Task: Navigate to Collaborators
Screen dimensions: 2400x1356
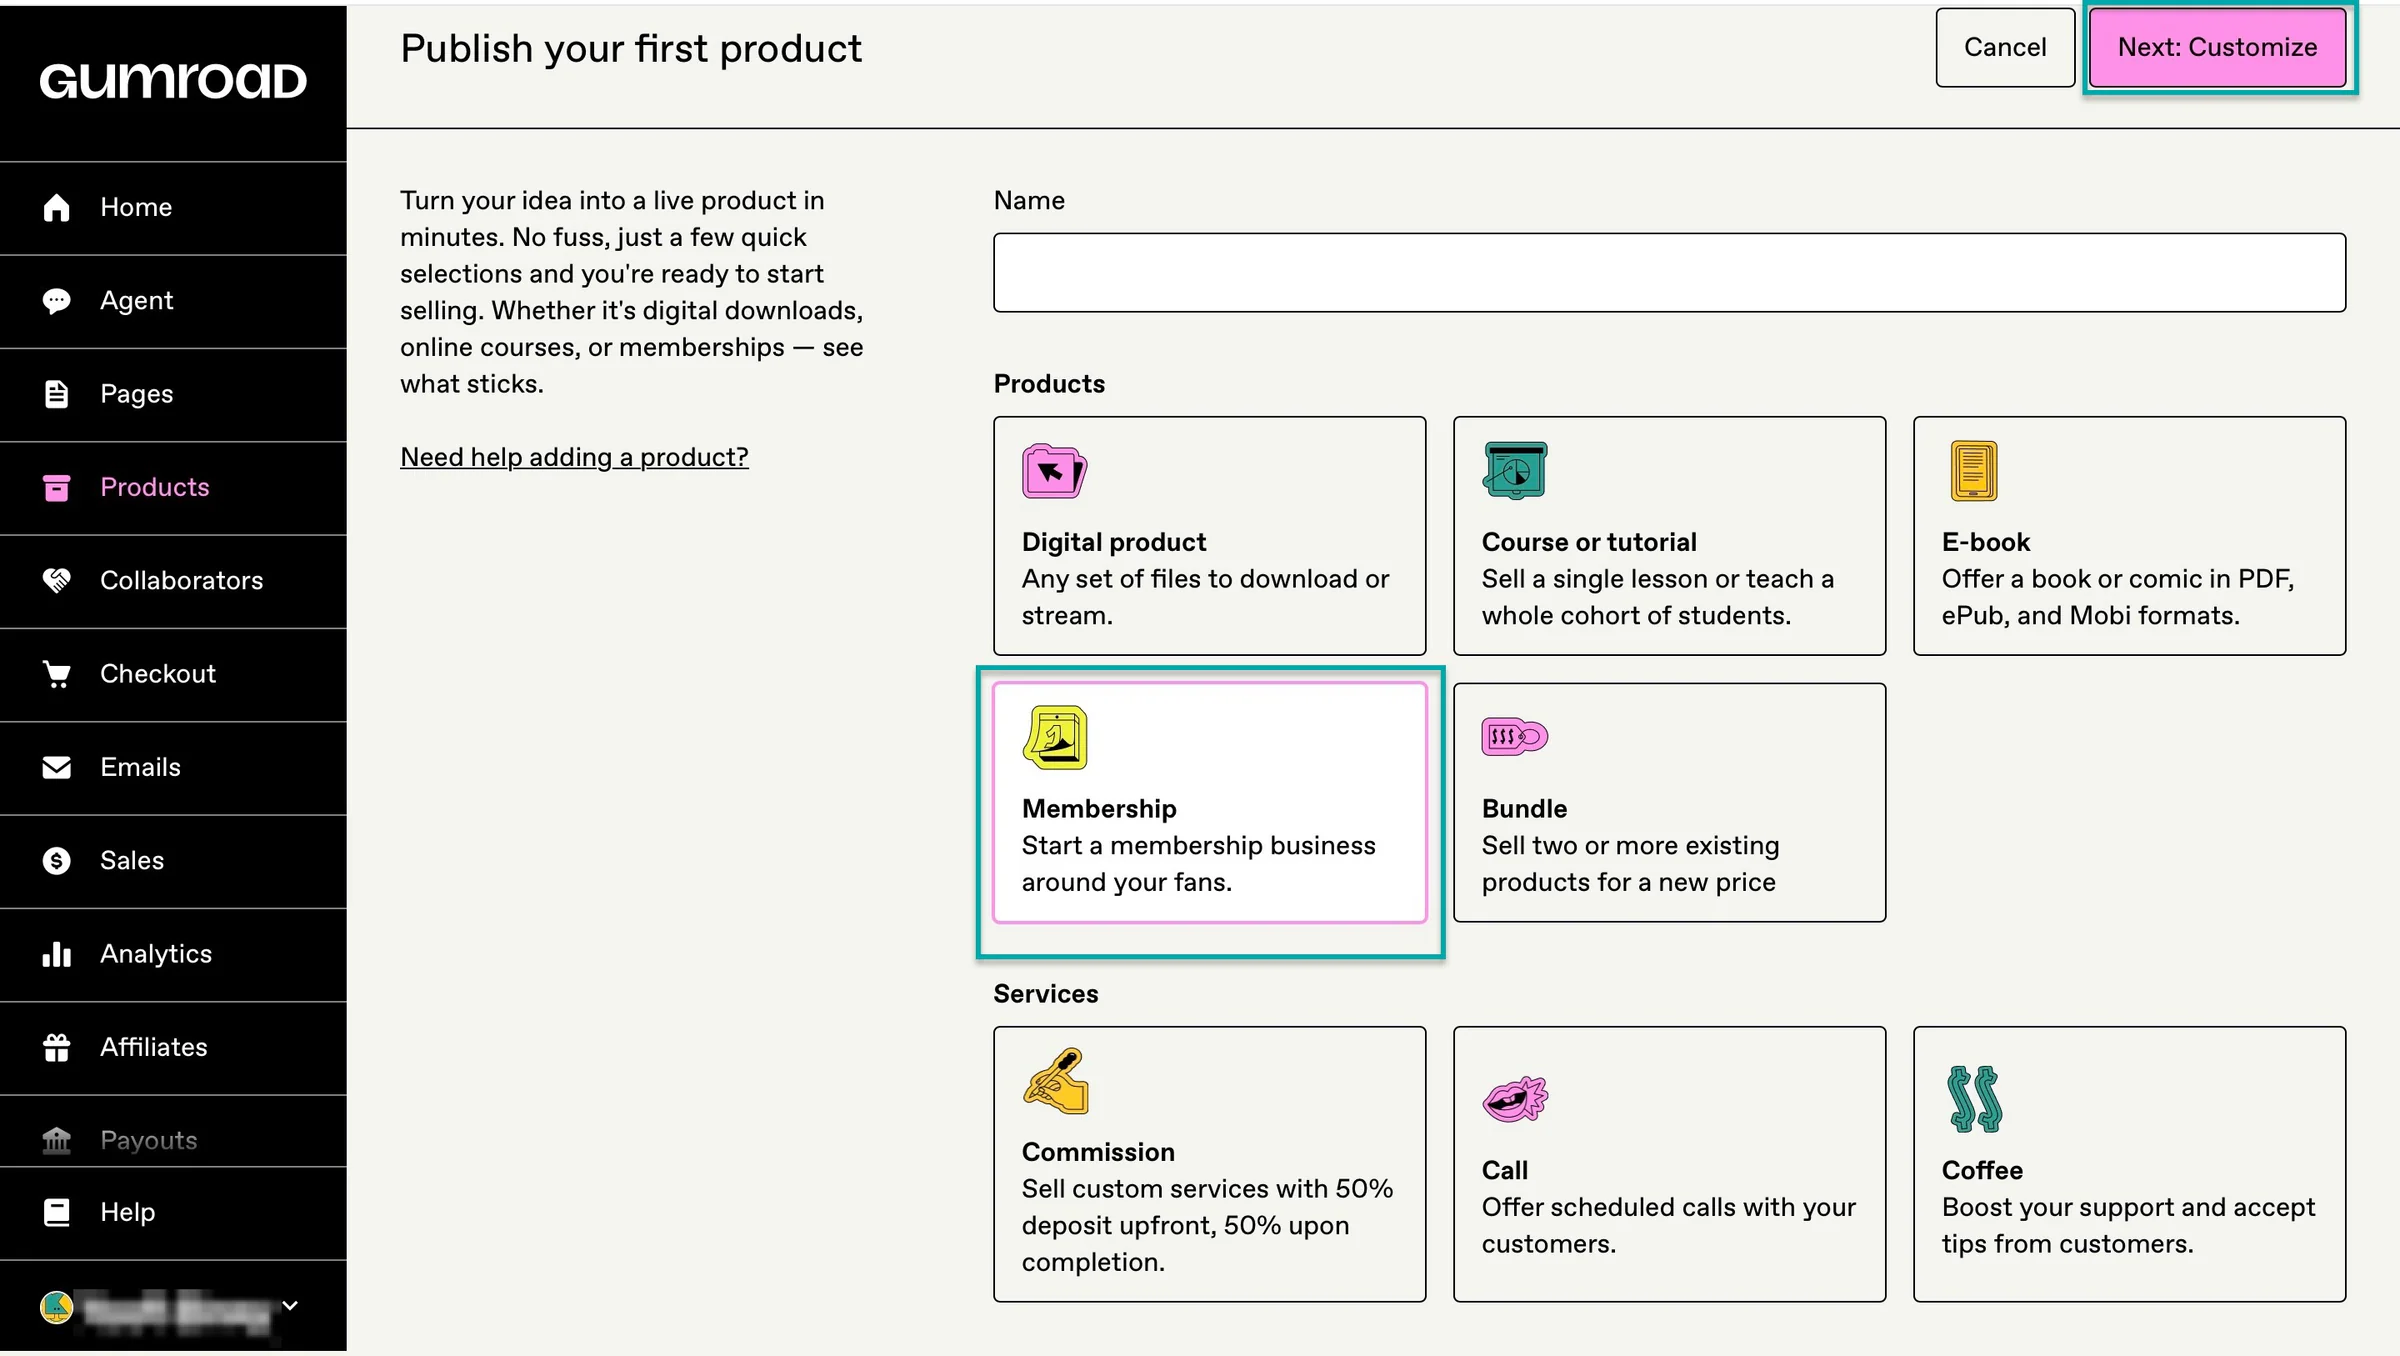Action: coord(173,581)
